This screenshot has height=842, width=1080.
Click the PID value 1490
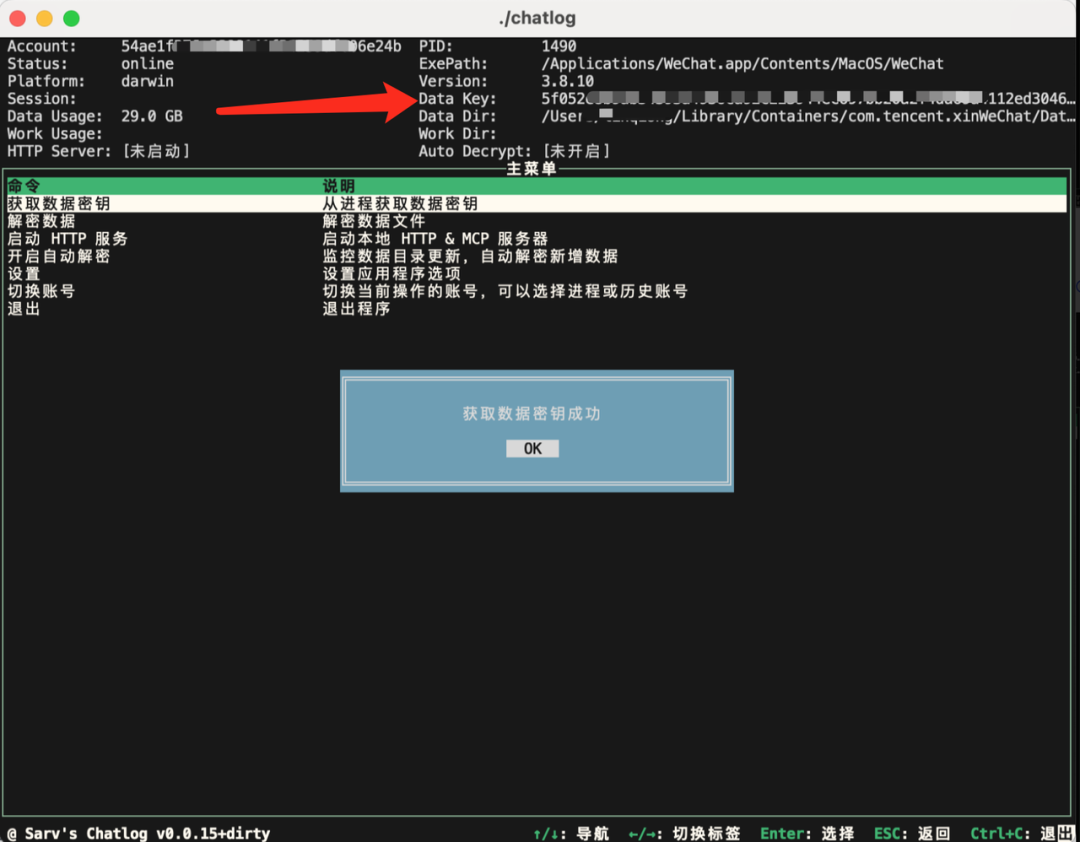pos(559,46)
